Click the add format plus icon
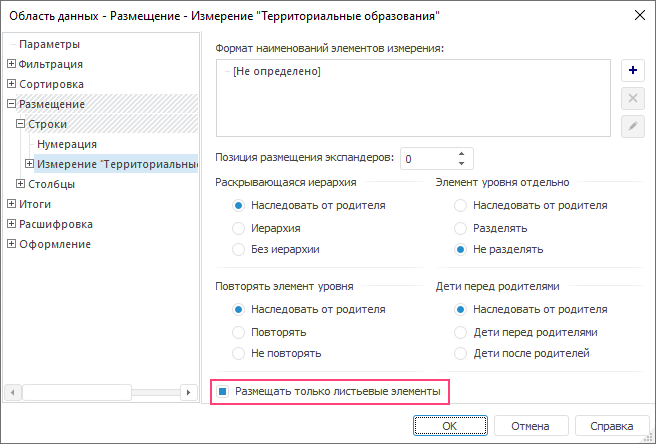Screen dimensions: 656x444 click(632, 71)
